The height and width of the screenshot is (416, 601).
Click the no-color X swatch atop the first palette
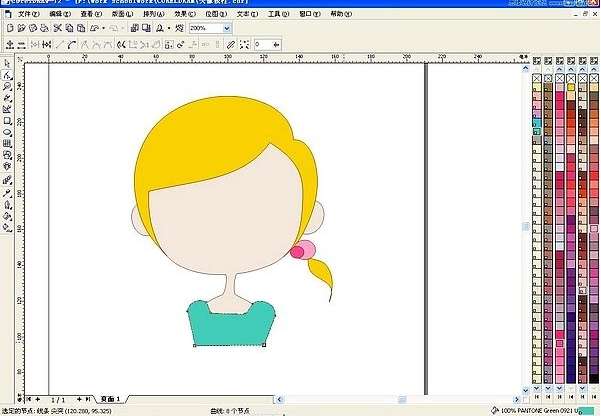537,78
